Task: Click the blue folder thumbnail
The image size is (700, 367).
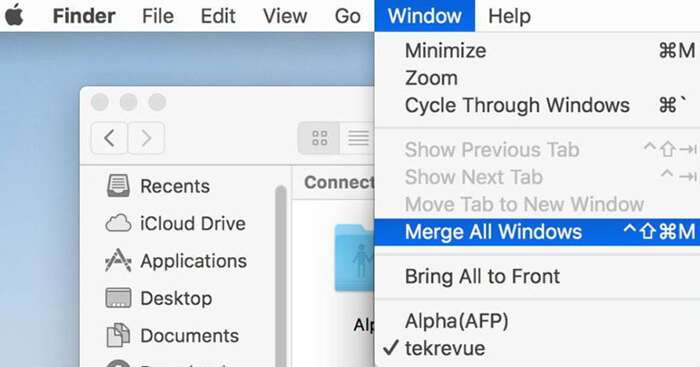Action: click(354, 258)
